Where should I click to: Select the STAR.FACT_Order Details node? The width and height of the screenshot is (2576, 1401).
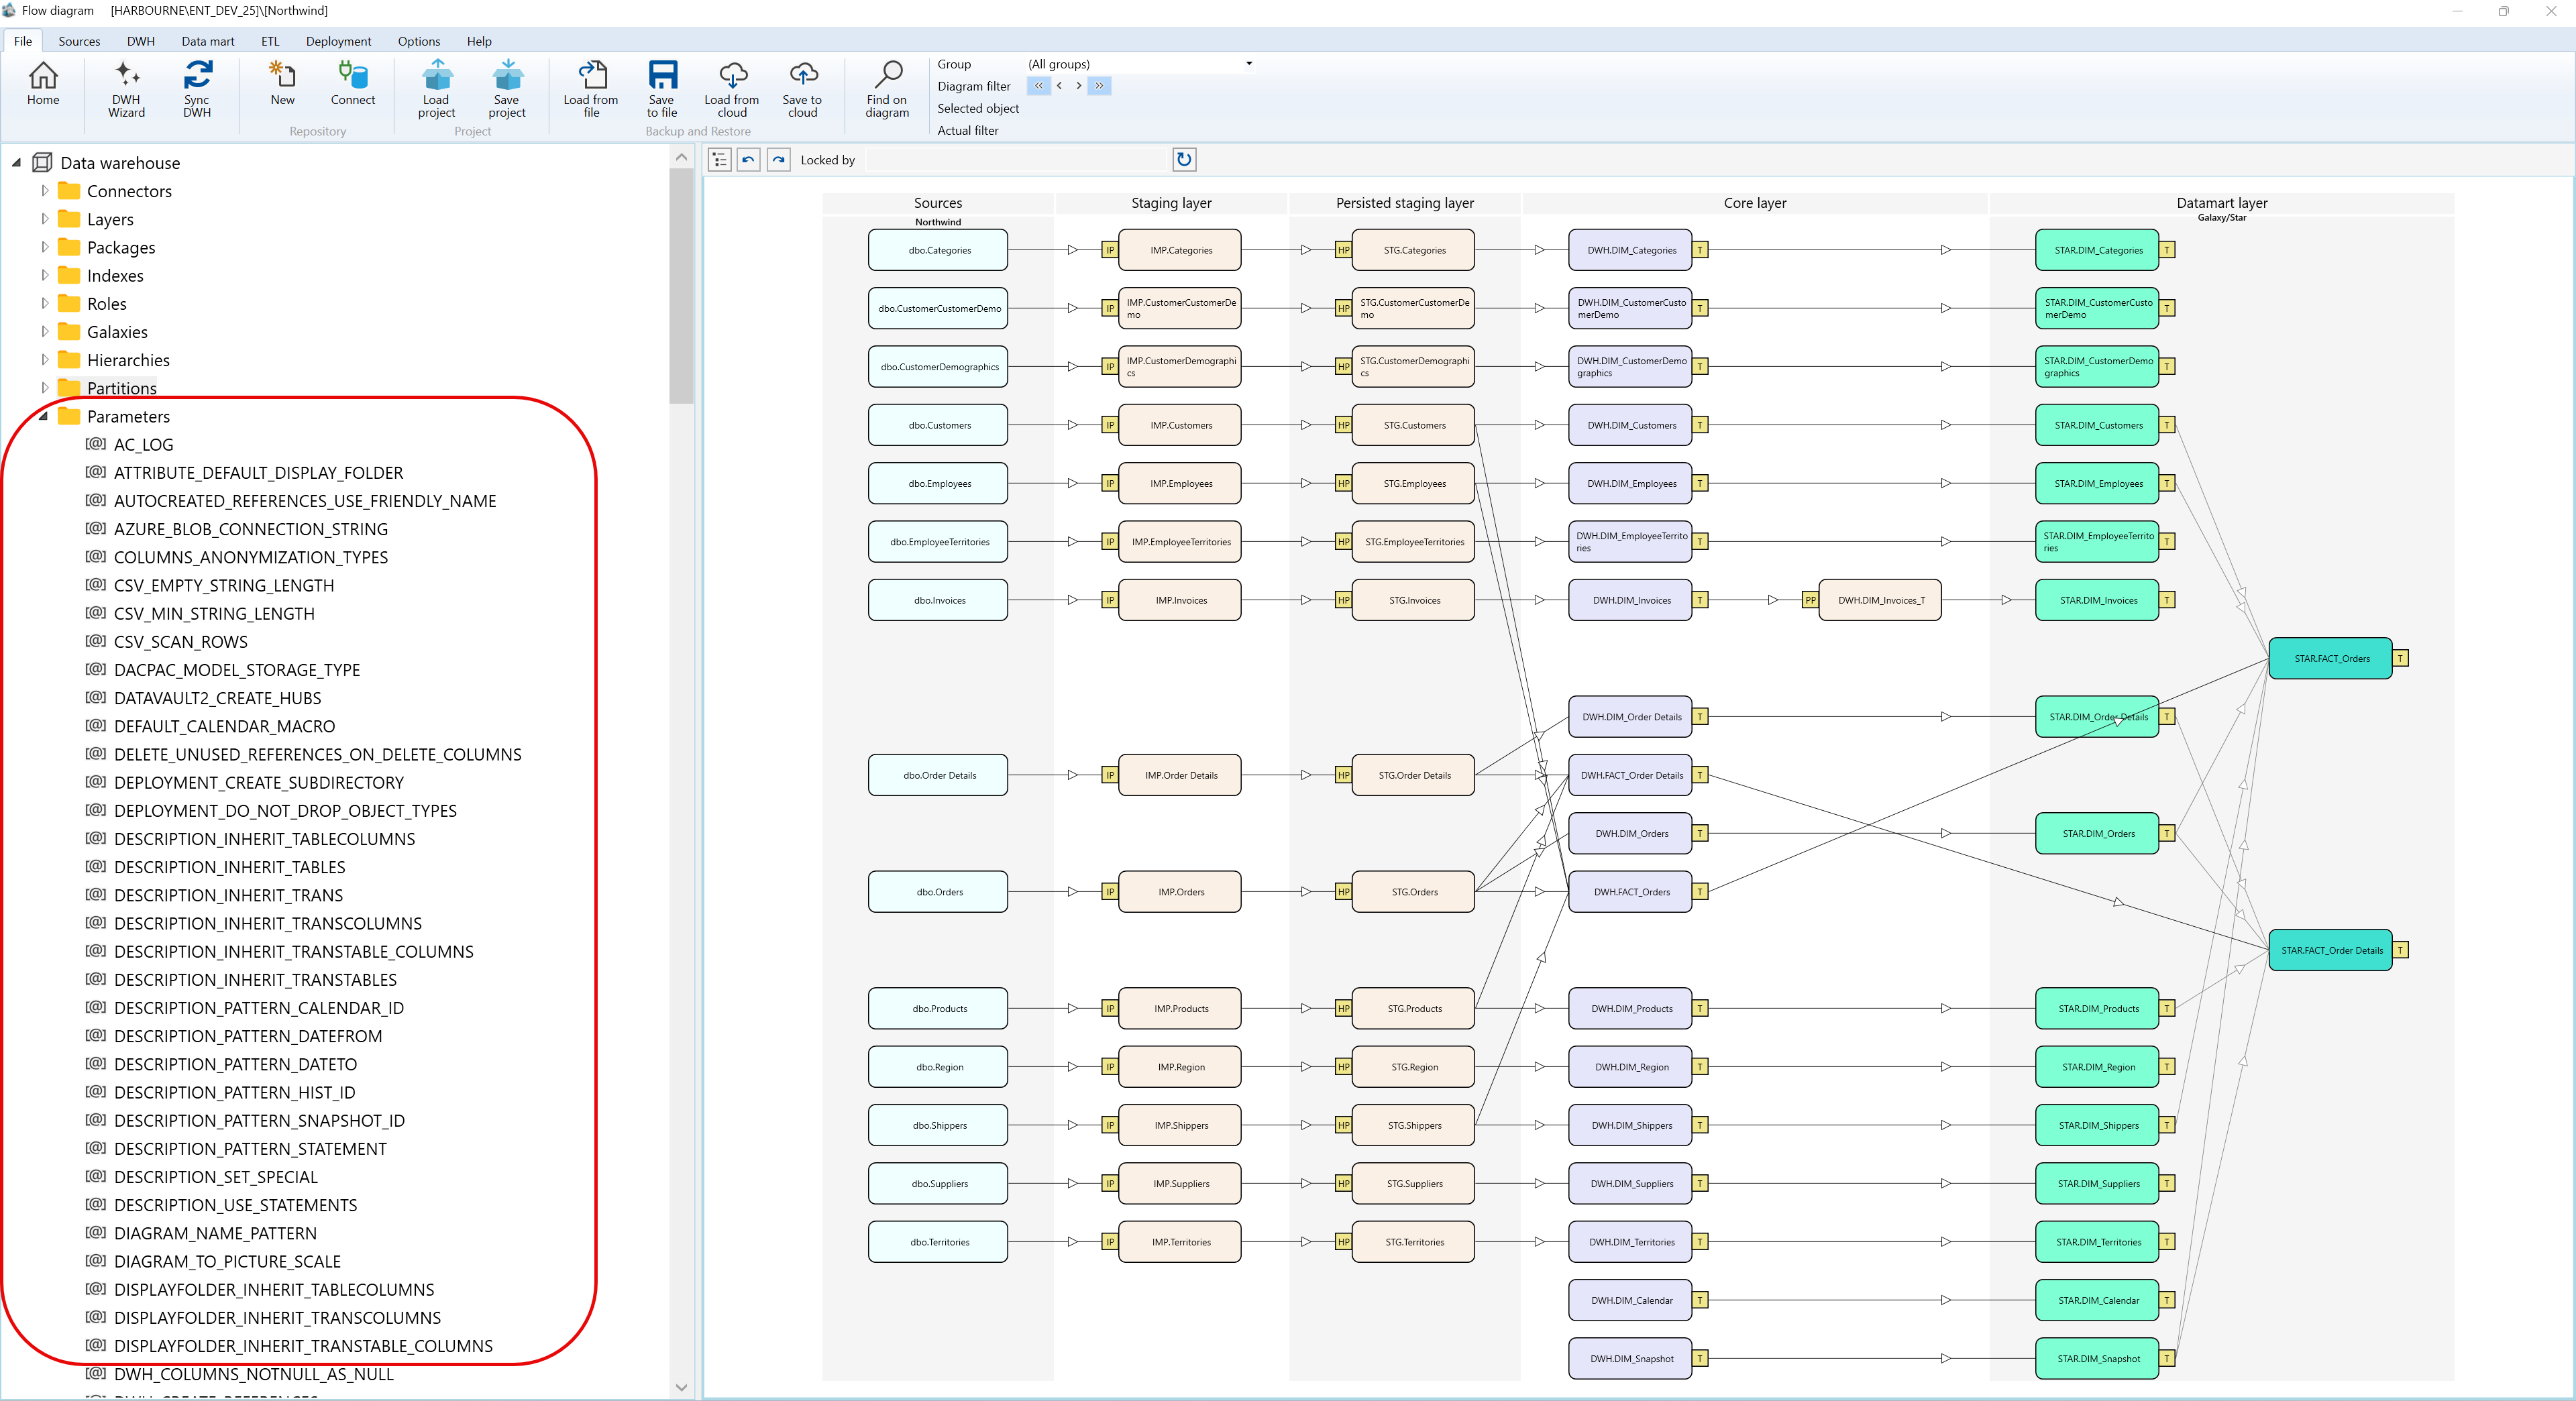click(2331, 950)
